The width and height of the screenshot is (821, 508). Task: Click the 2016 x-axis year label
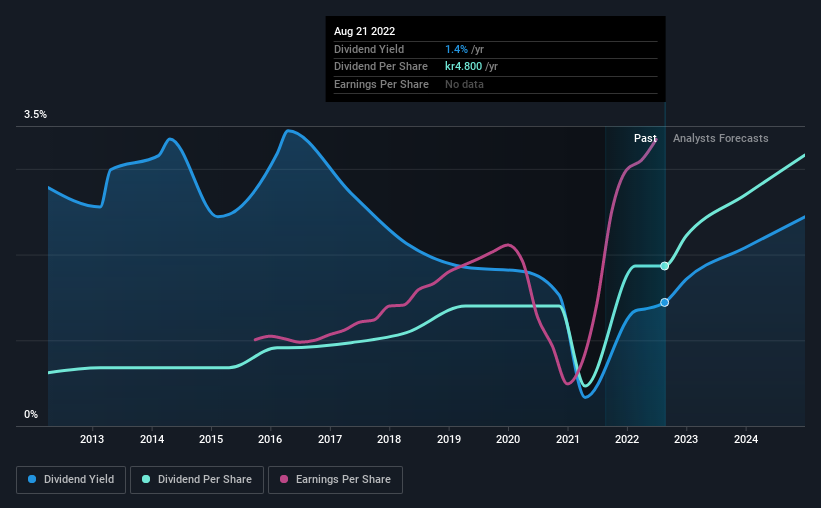tap(270, 439)
